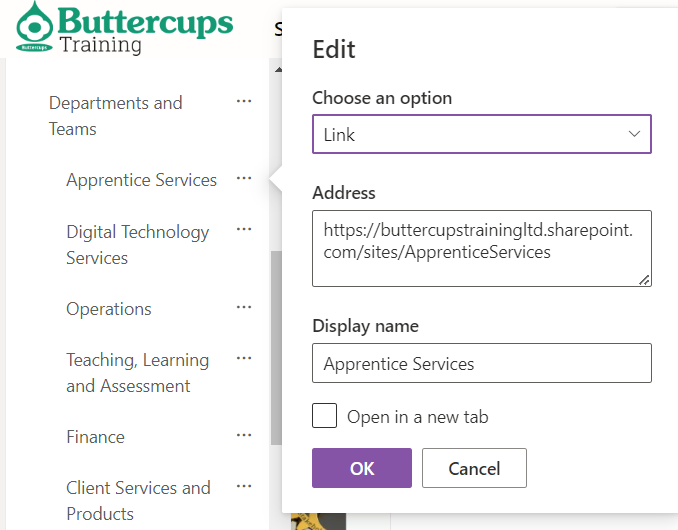Screen dimensions: 678x530
Task: Open the Operations navigation link
Action: pyautogui.click(x=109, y=309)
